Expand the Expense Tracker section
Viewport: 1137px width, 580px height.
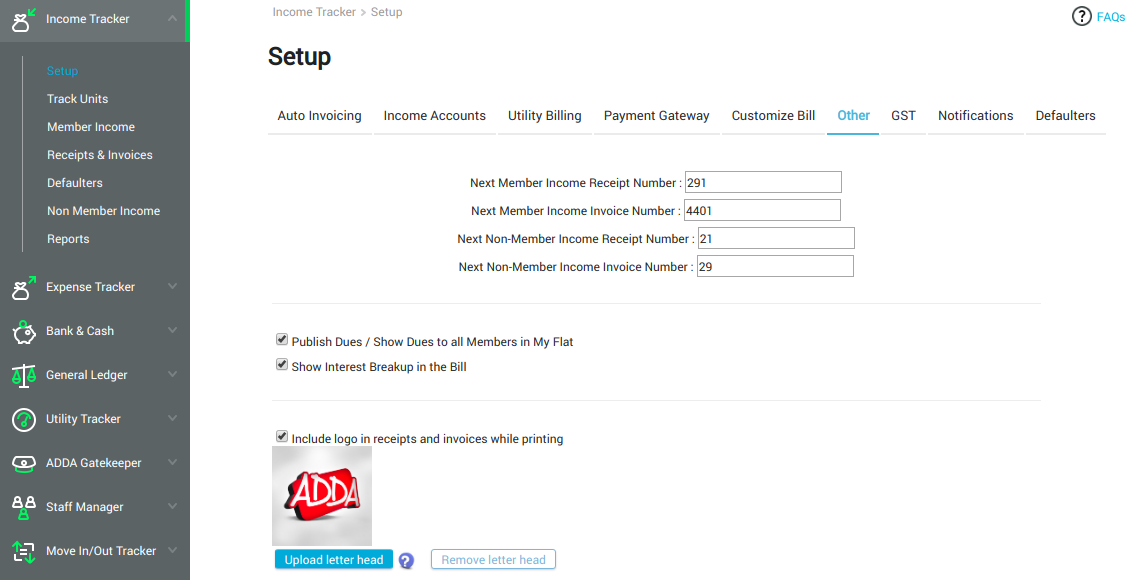173,287
